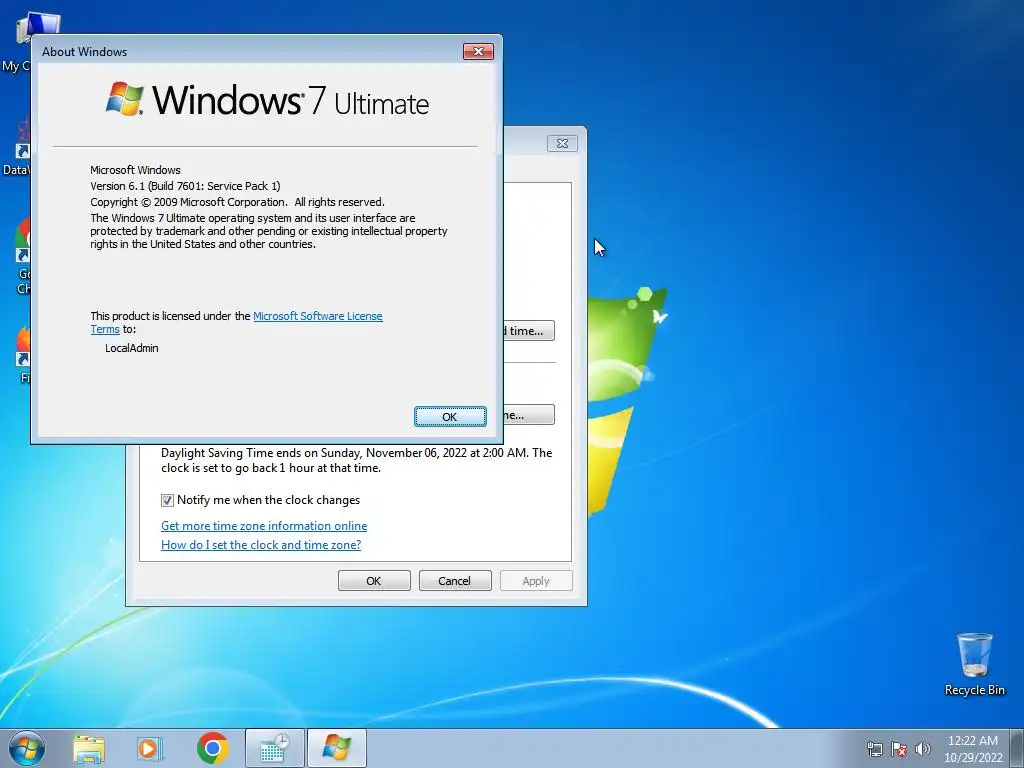Open the Microsoft Software License Terms link

point(317,316)
